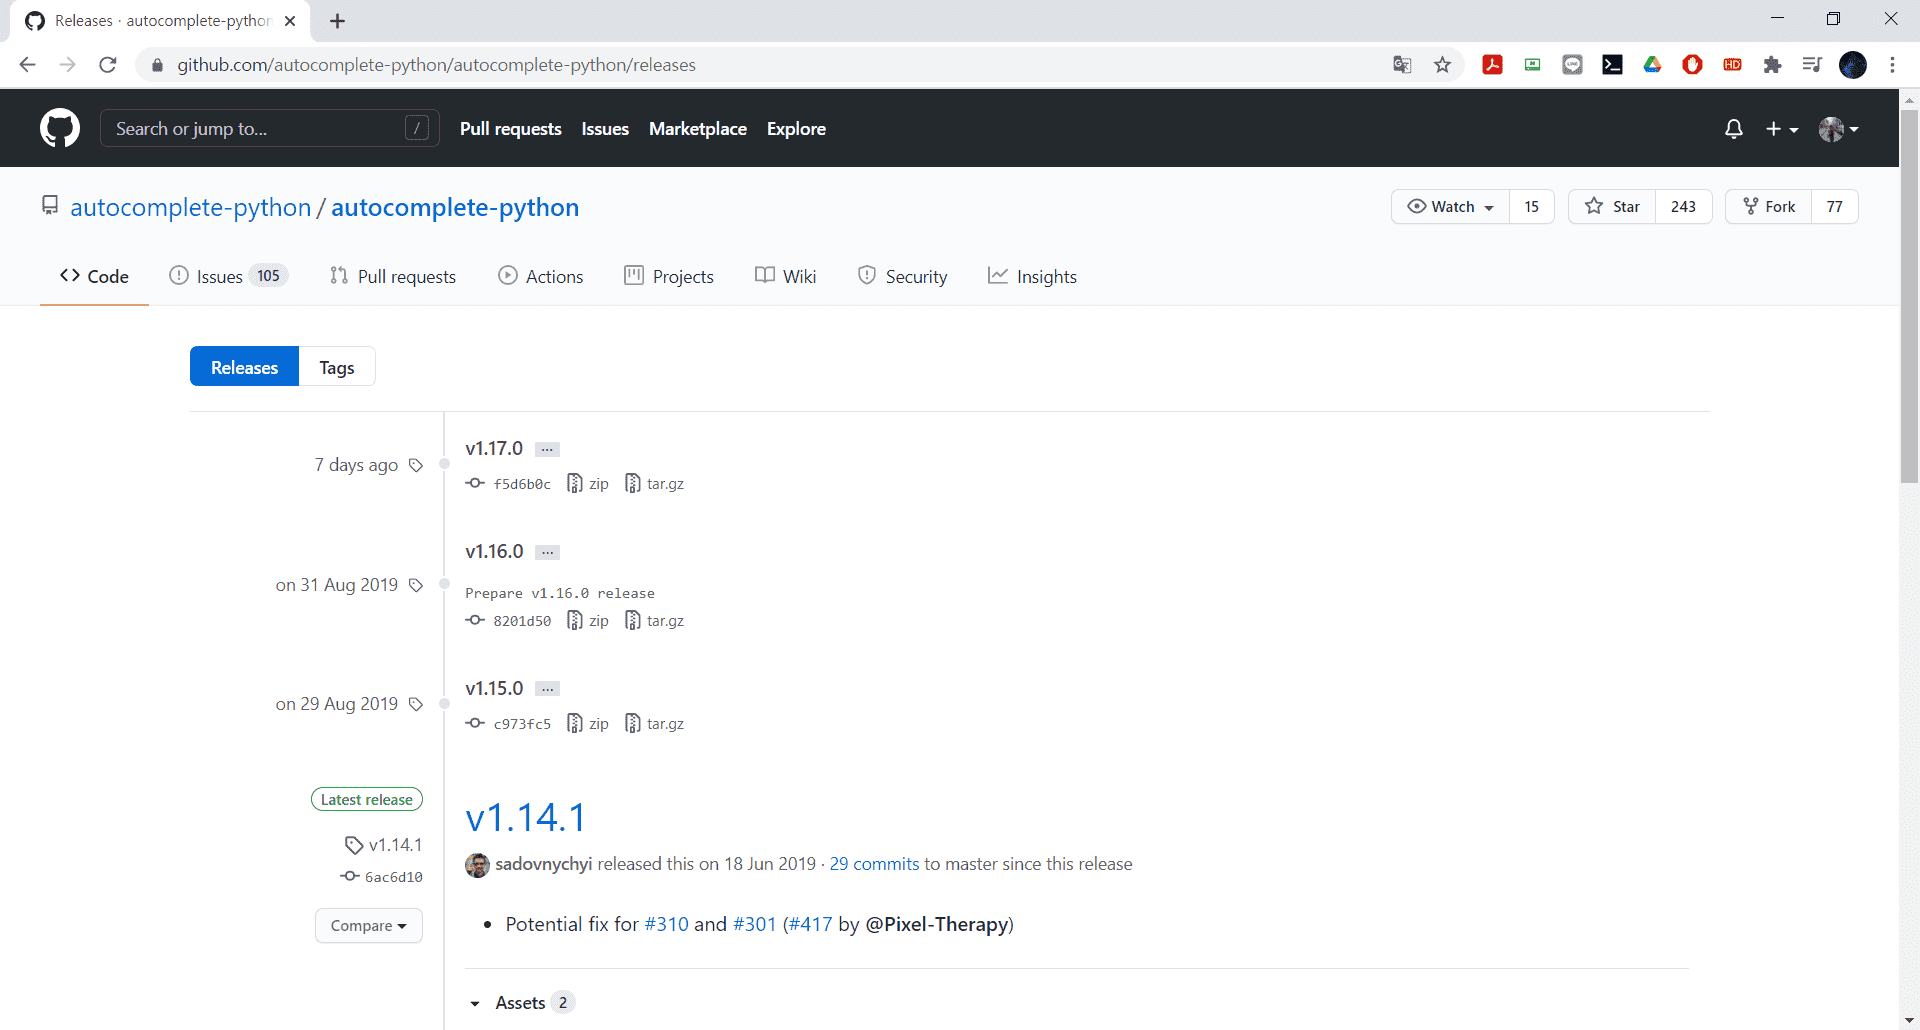Switch to the Code tab

pyautogui.click(x=94, y=276)
